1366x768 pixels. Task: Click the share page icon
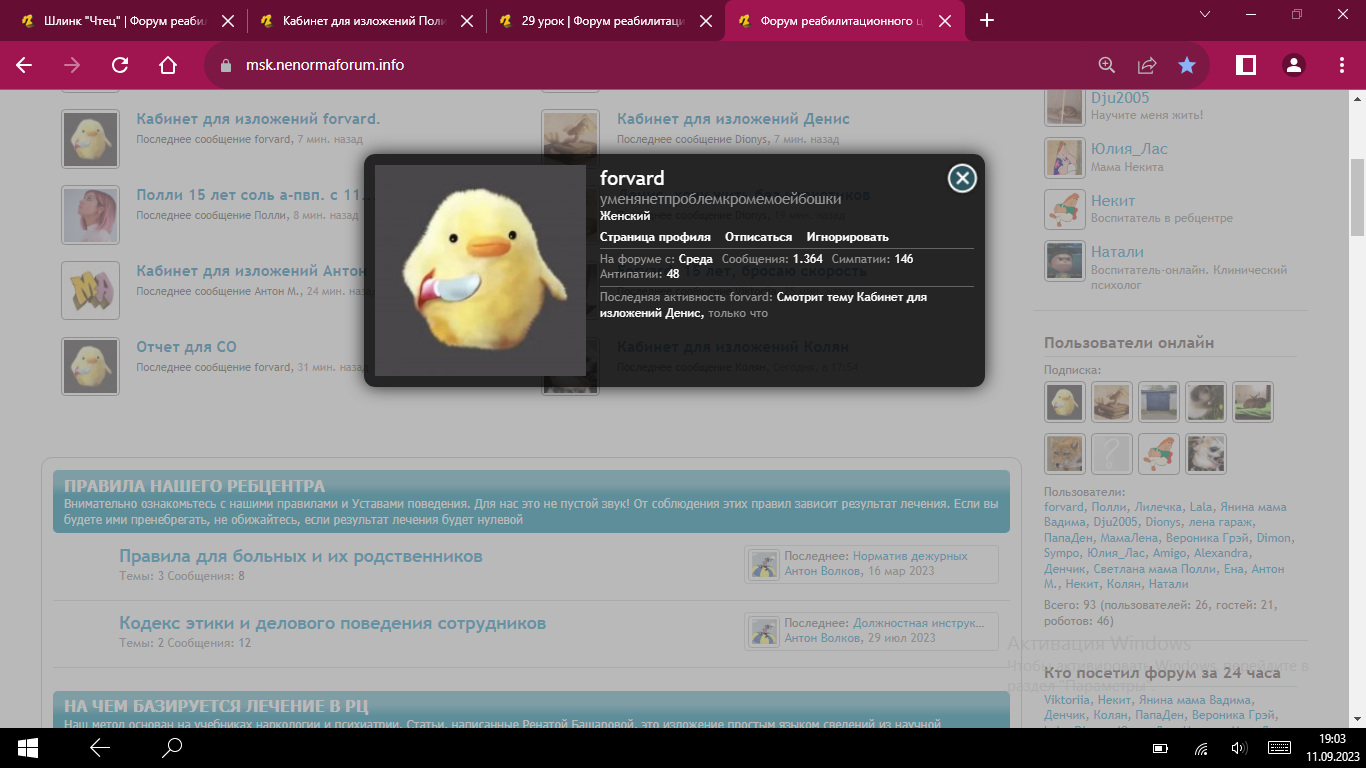1147,65
